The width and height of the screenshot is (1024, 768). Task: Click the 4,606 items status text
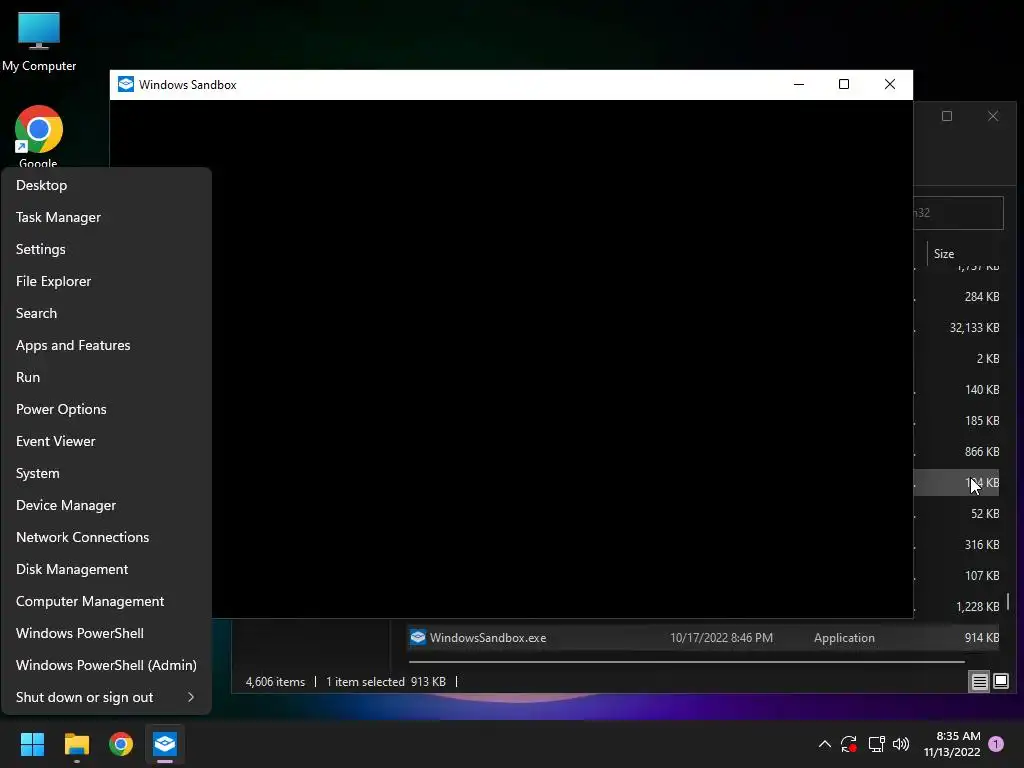pyautogui.click(x=275, y=682)
